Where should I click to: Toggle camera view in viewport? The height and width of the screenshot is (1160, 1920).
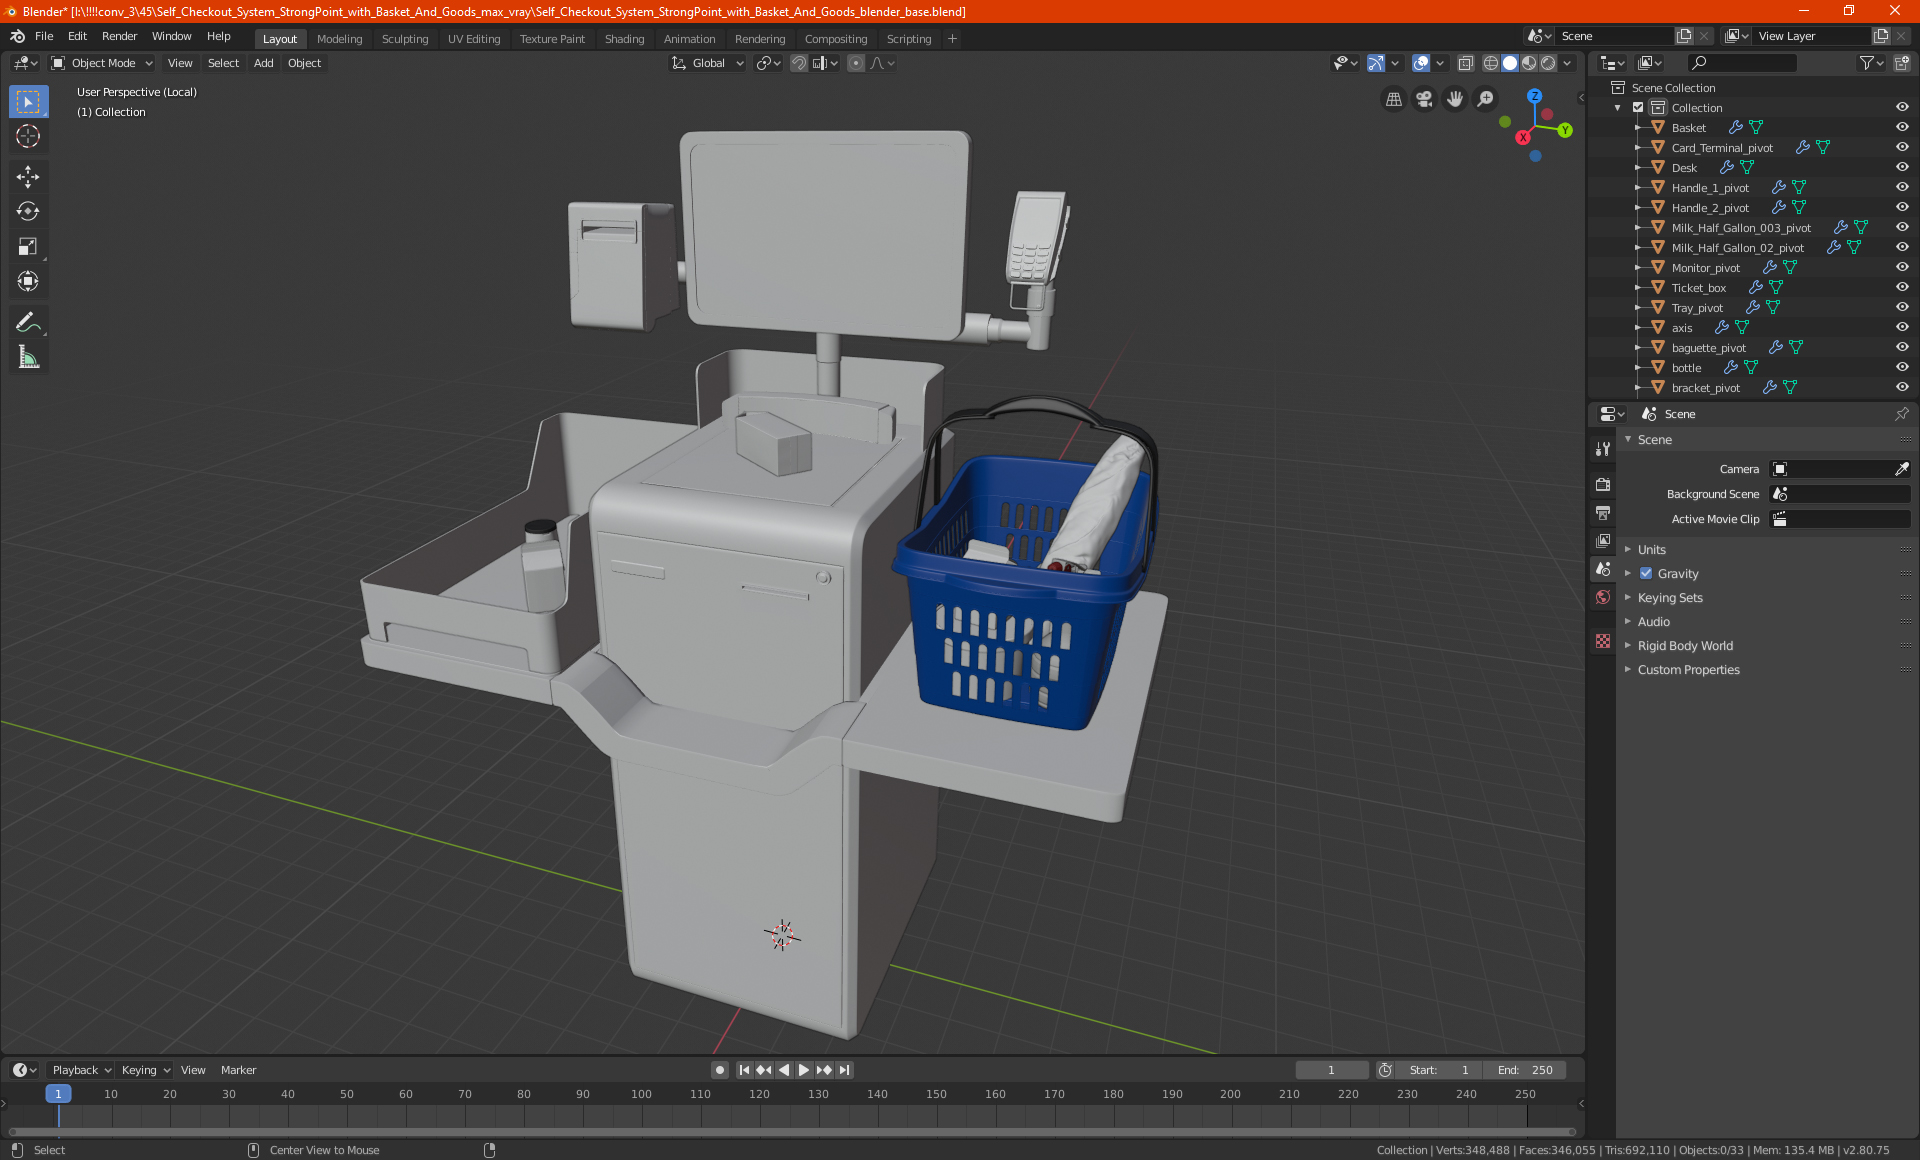coord(1424,99)
